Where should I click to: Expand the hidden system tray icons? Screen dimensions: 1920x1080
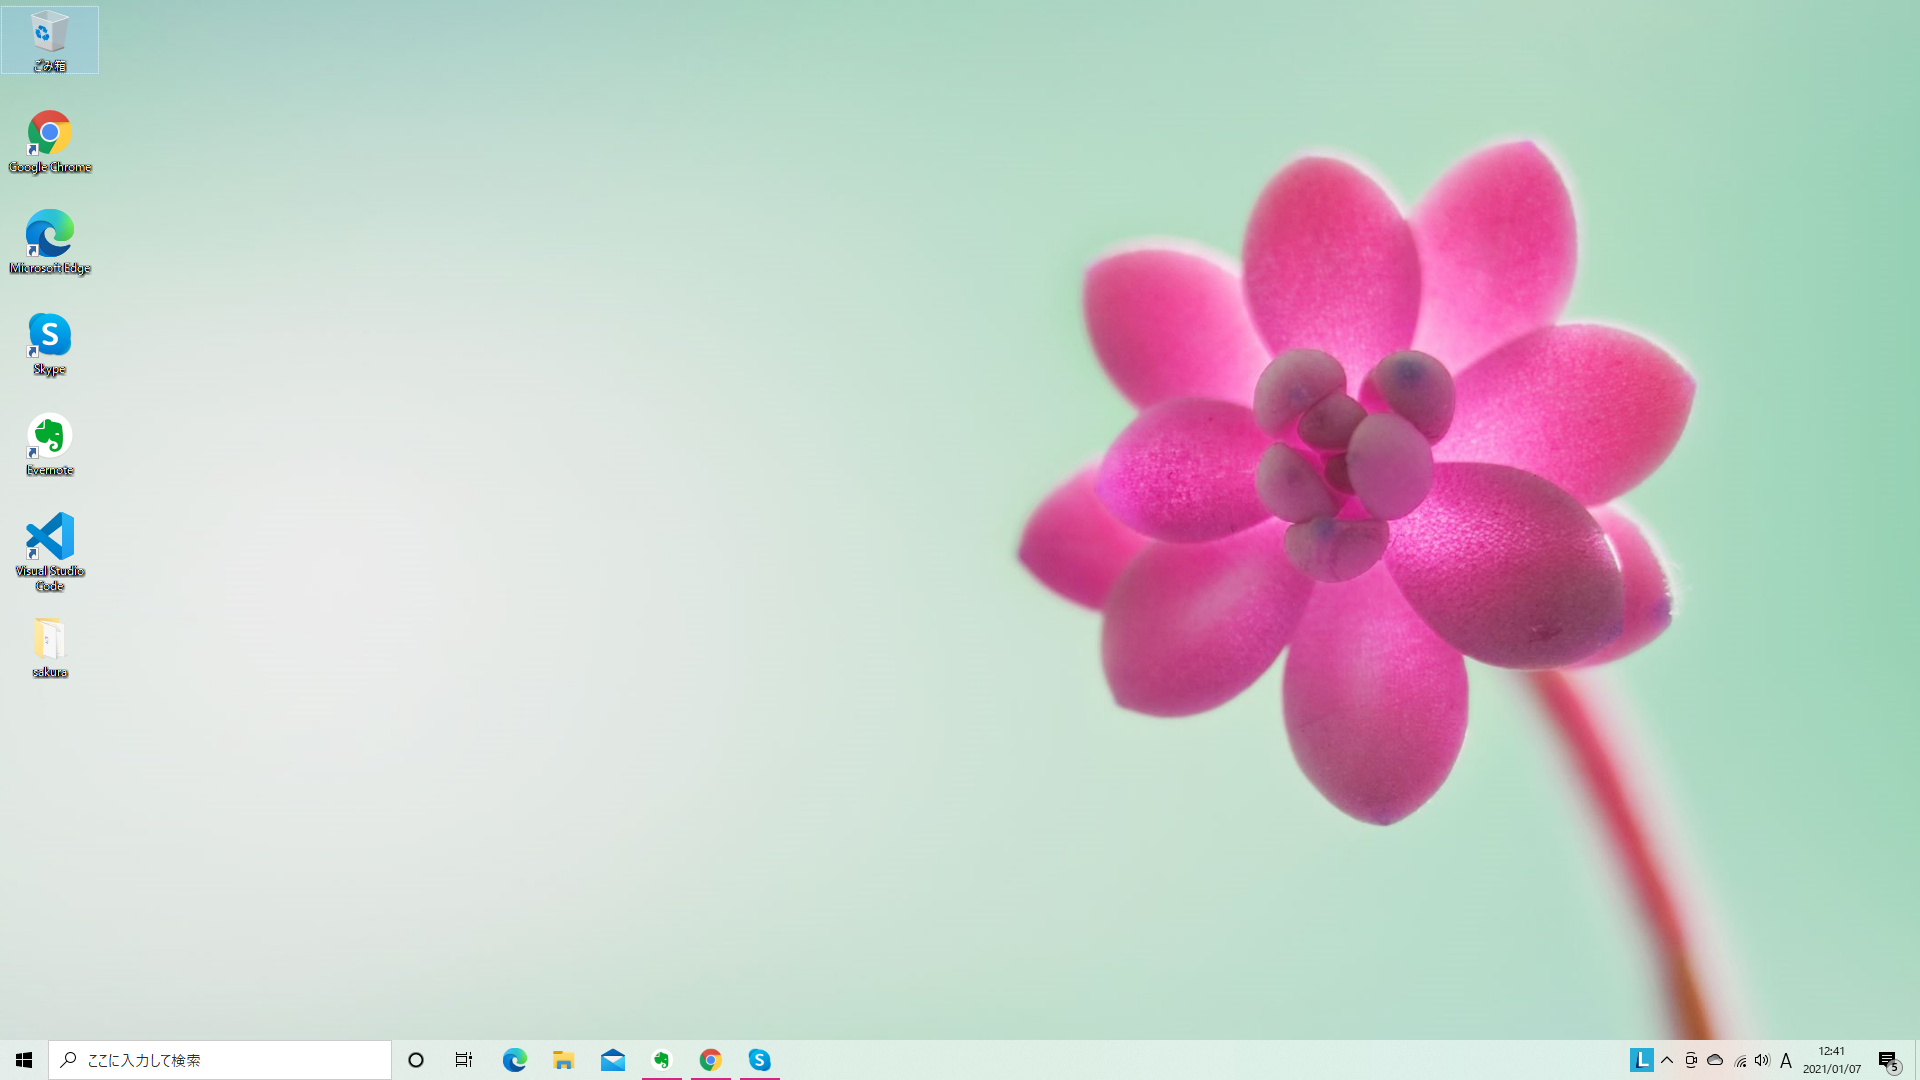(1667, 1060)
